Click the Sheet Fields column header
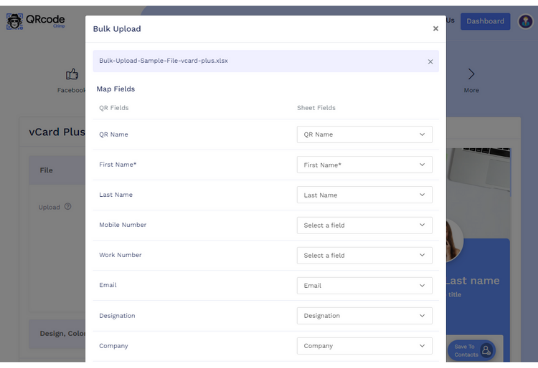The width and height of the screenshot is (538, 368). click(316, 108)
